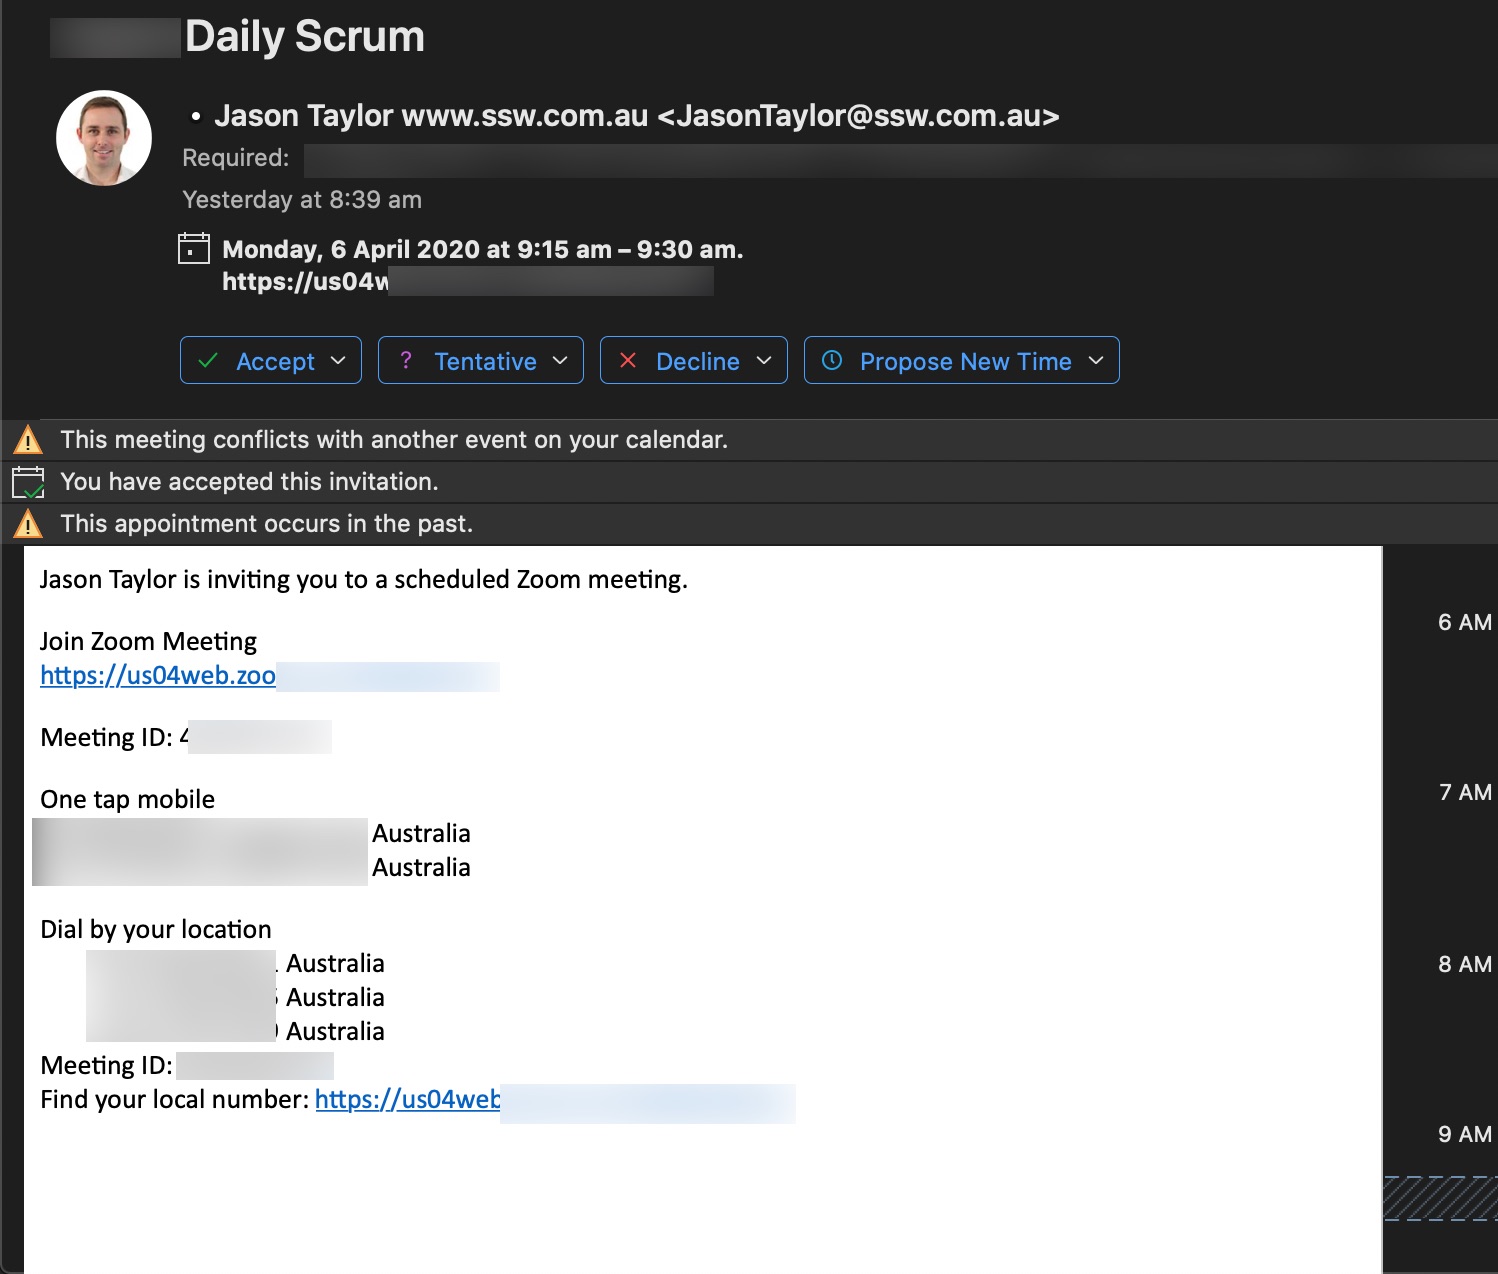Click the warning icon for calendar conflict
The height and width of the screenshot is (1274, 1498).
tap(28, 440)
